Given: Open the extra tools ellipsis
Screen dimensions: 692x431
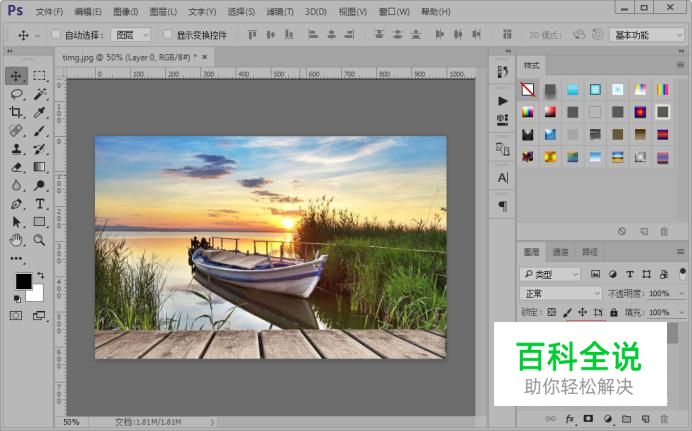Looking at the screenshot, I should 16,258.
